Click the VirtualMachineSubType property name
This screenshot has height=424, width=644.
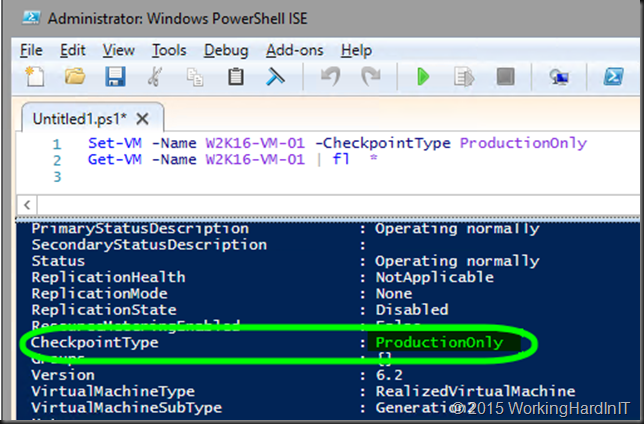tap(126, 408)
